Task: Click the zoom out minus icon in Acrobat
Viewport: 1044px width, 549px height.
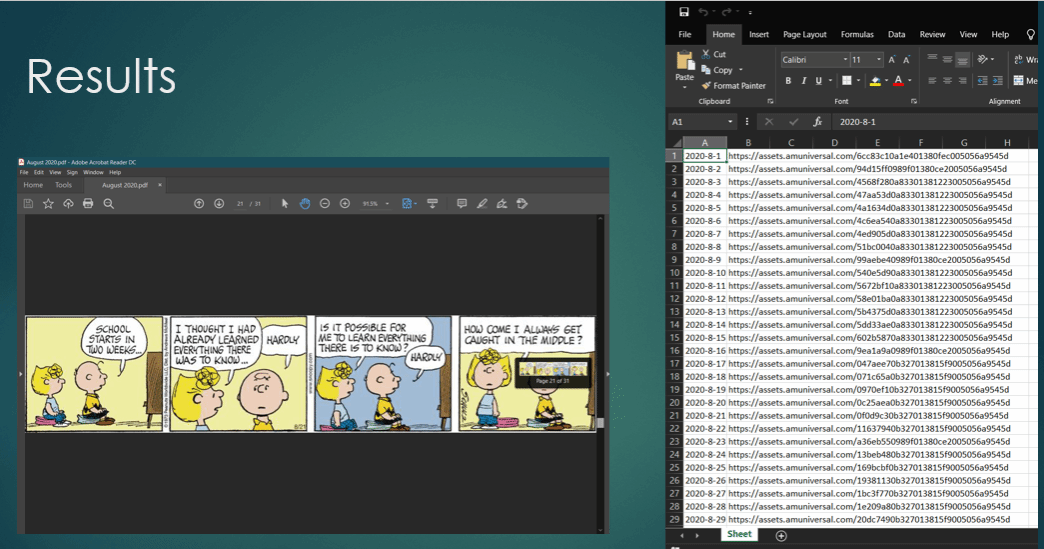Action: pyautogui.click(x=325, y=204)
